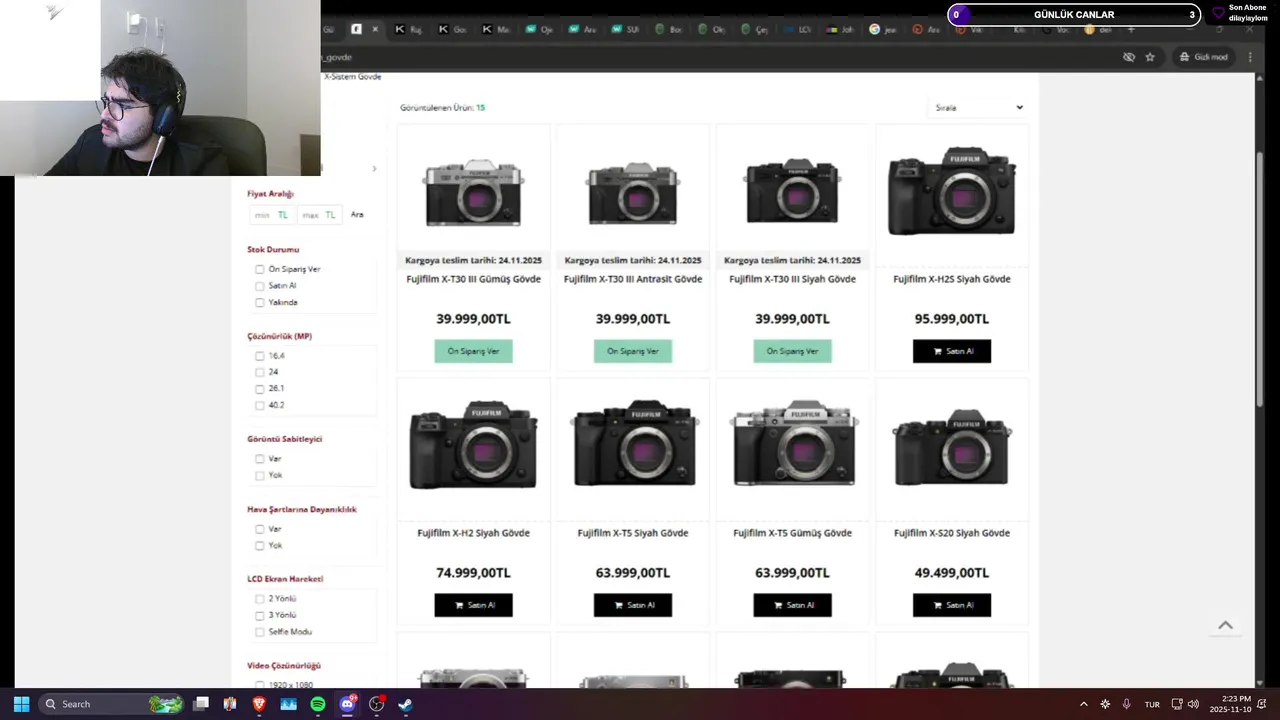Check the Ön Sipariş Ver stock filter
The image size is (1280, 720).
260,269
